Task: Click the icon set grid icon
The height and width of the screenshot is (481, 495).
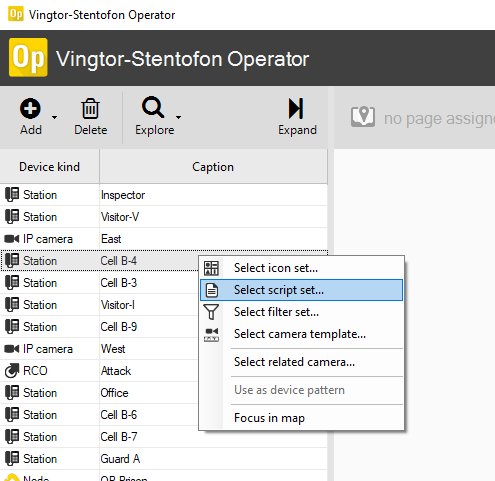Action: click(211, 268)
